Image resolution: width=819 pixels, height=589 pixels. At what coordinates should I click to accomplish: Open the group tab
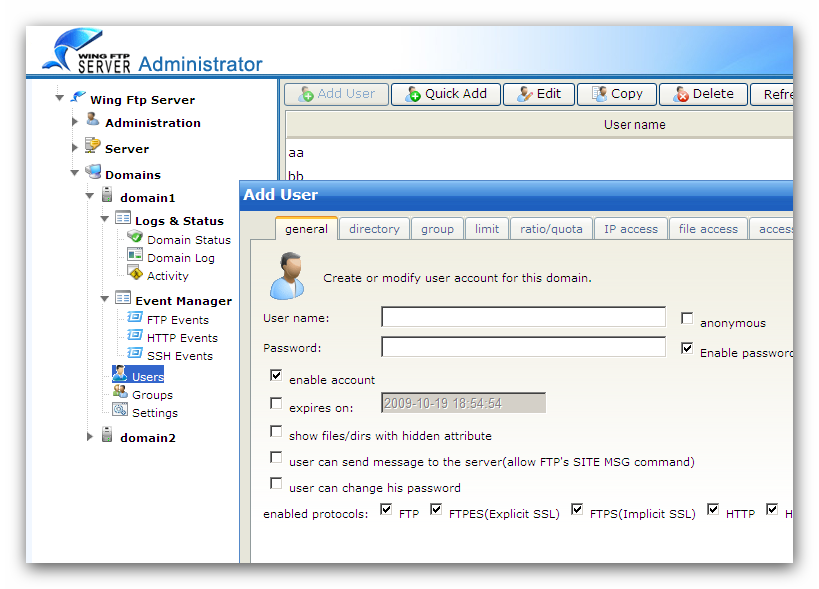click(x=437, y=229)
